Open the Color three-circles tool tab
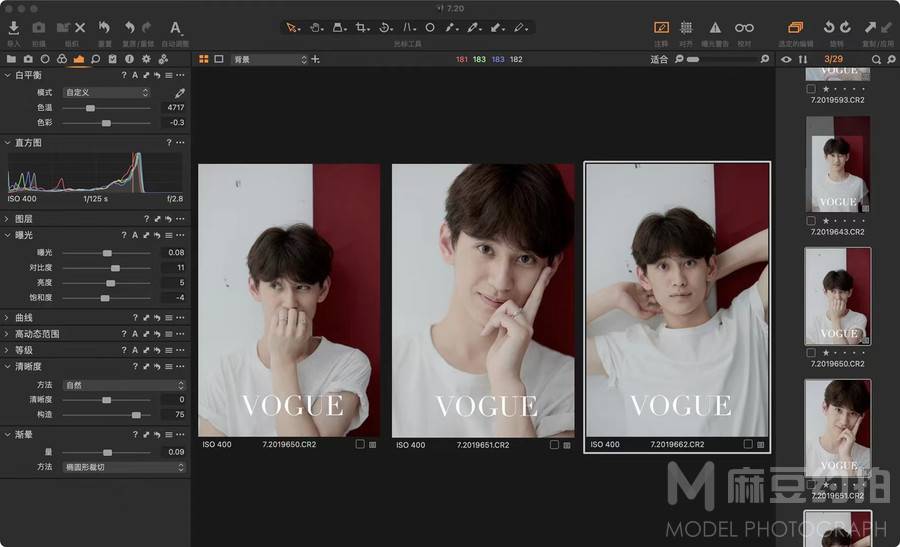 [x=61, y=59]
